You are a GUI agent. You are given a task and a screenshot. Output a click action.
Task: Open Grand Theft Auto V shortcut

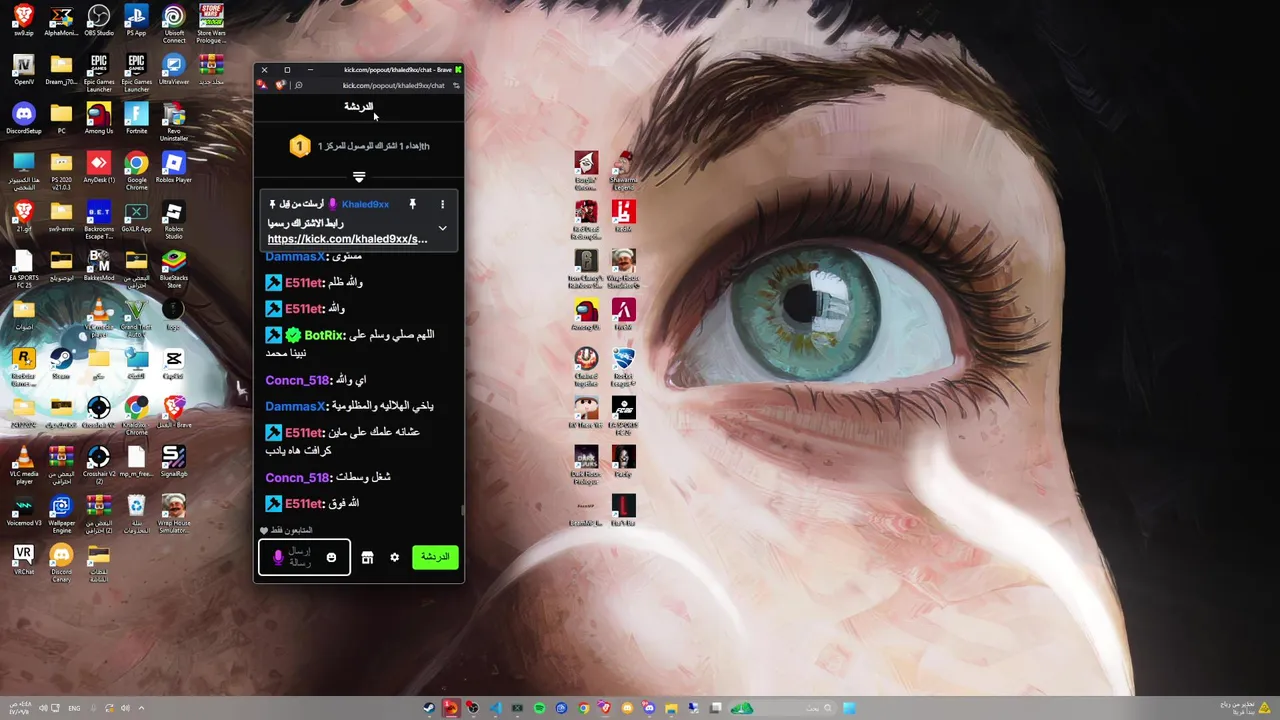click(136, 315)
